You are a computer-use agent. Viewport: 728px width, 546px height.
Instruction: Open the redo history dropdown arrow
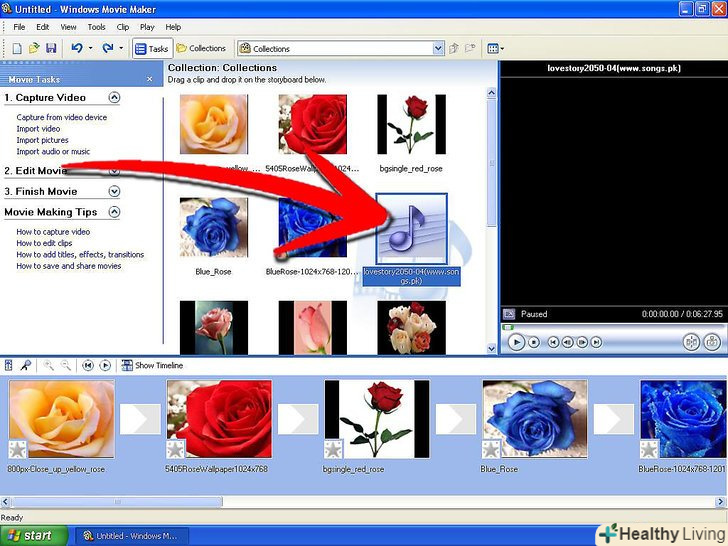(x=121, y=48)
